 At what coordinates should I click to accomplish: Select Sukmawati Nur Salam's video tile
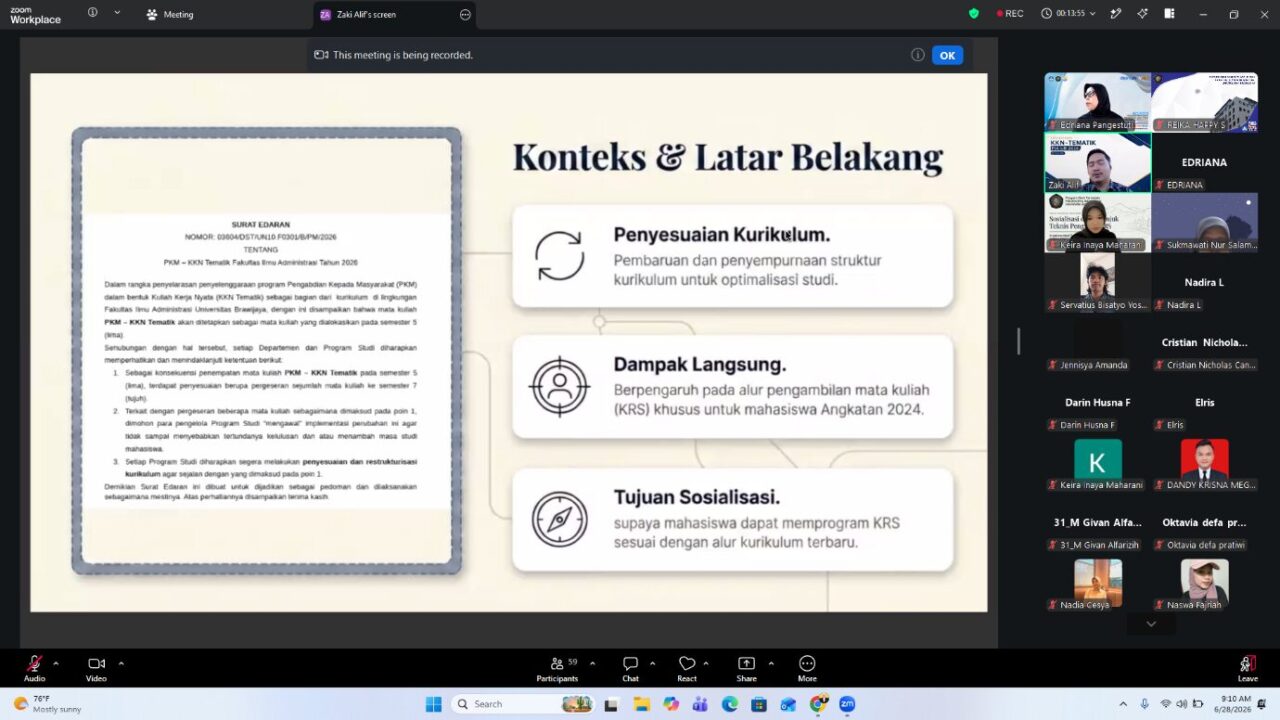(x=1204, y=222)
